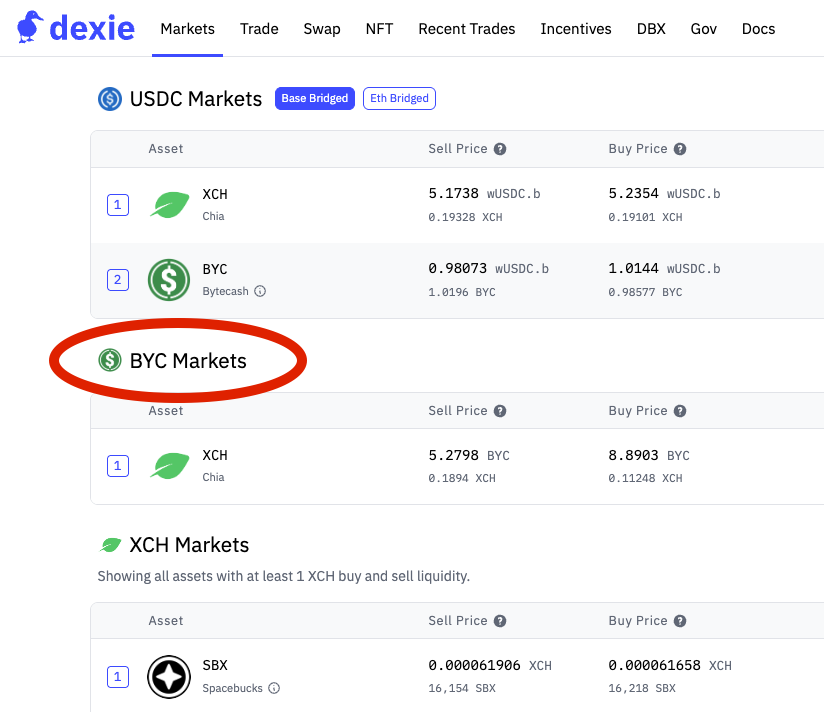824x712 pixels.
Task: Click the USDC Markets heading
Action: click(x=195, y=99)
